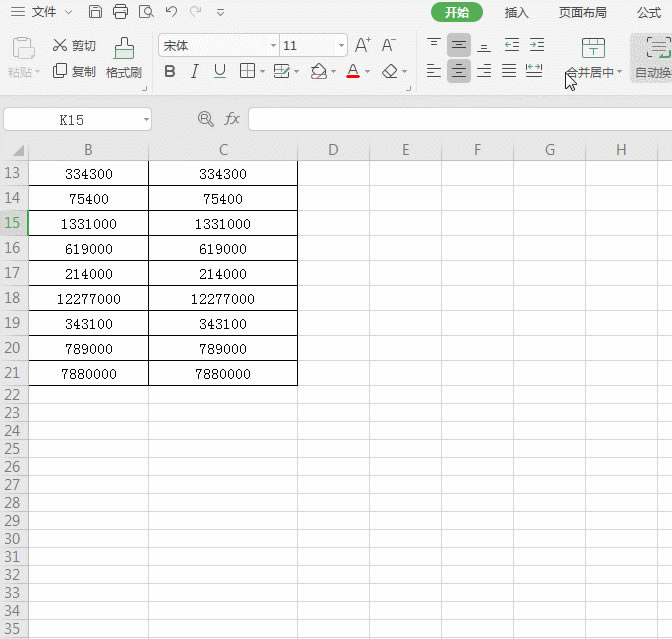
Task: Open the font size 11 dropdown
Action: [x=341, y=45]
